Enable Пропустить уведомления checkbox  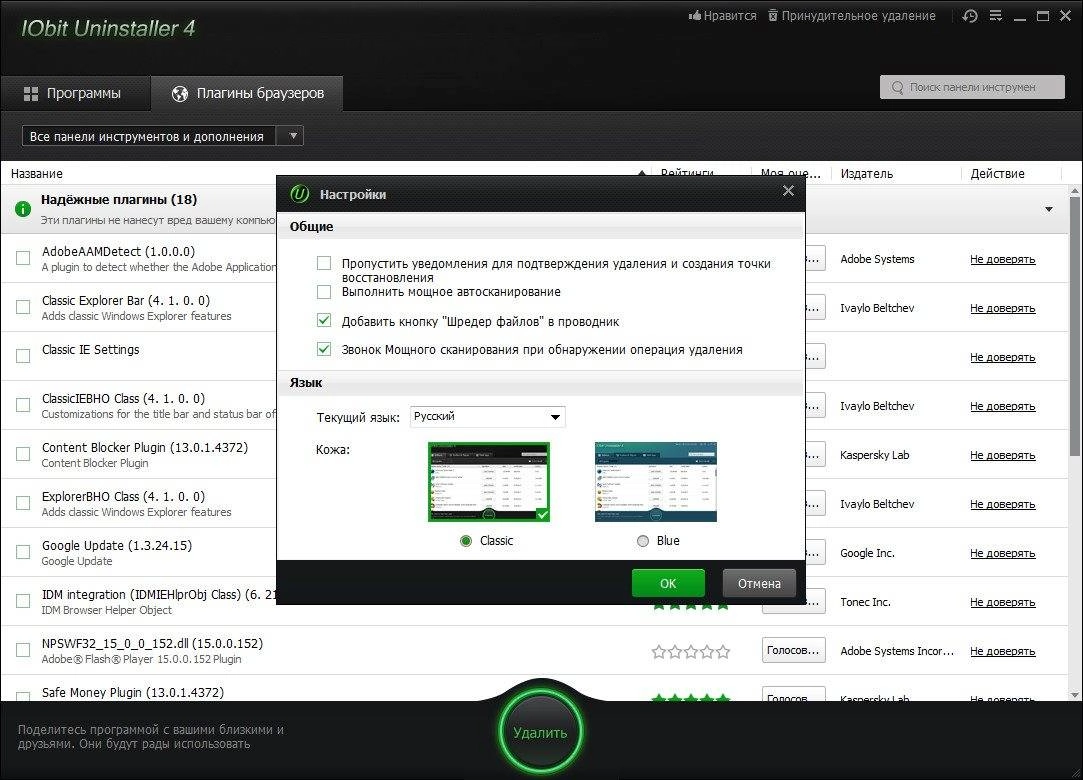tap(323, 263)
